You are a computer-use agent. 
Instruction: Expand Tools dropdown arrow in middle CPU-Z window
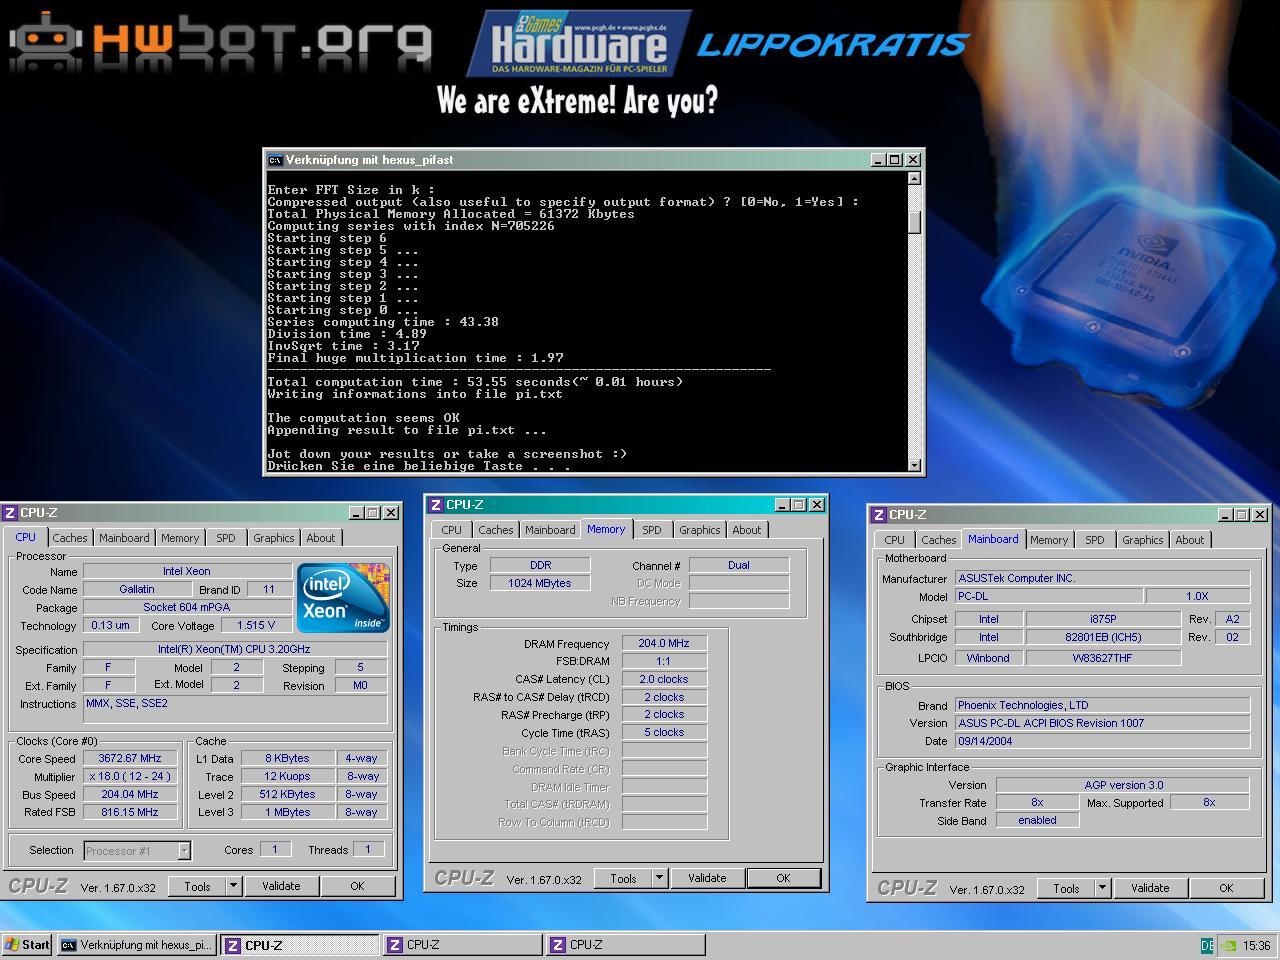tap(659, 878)
